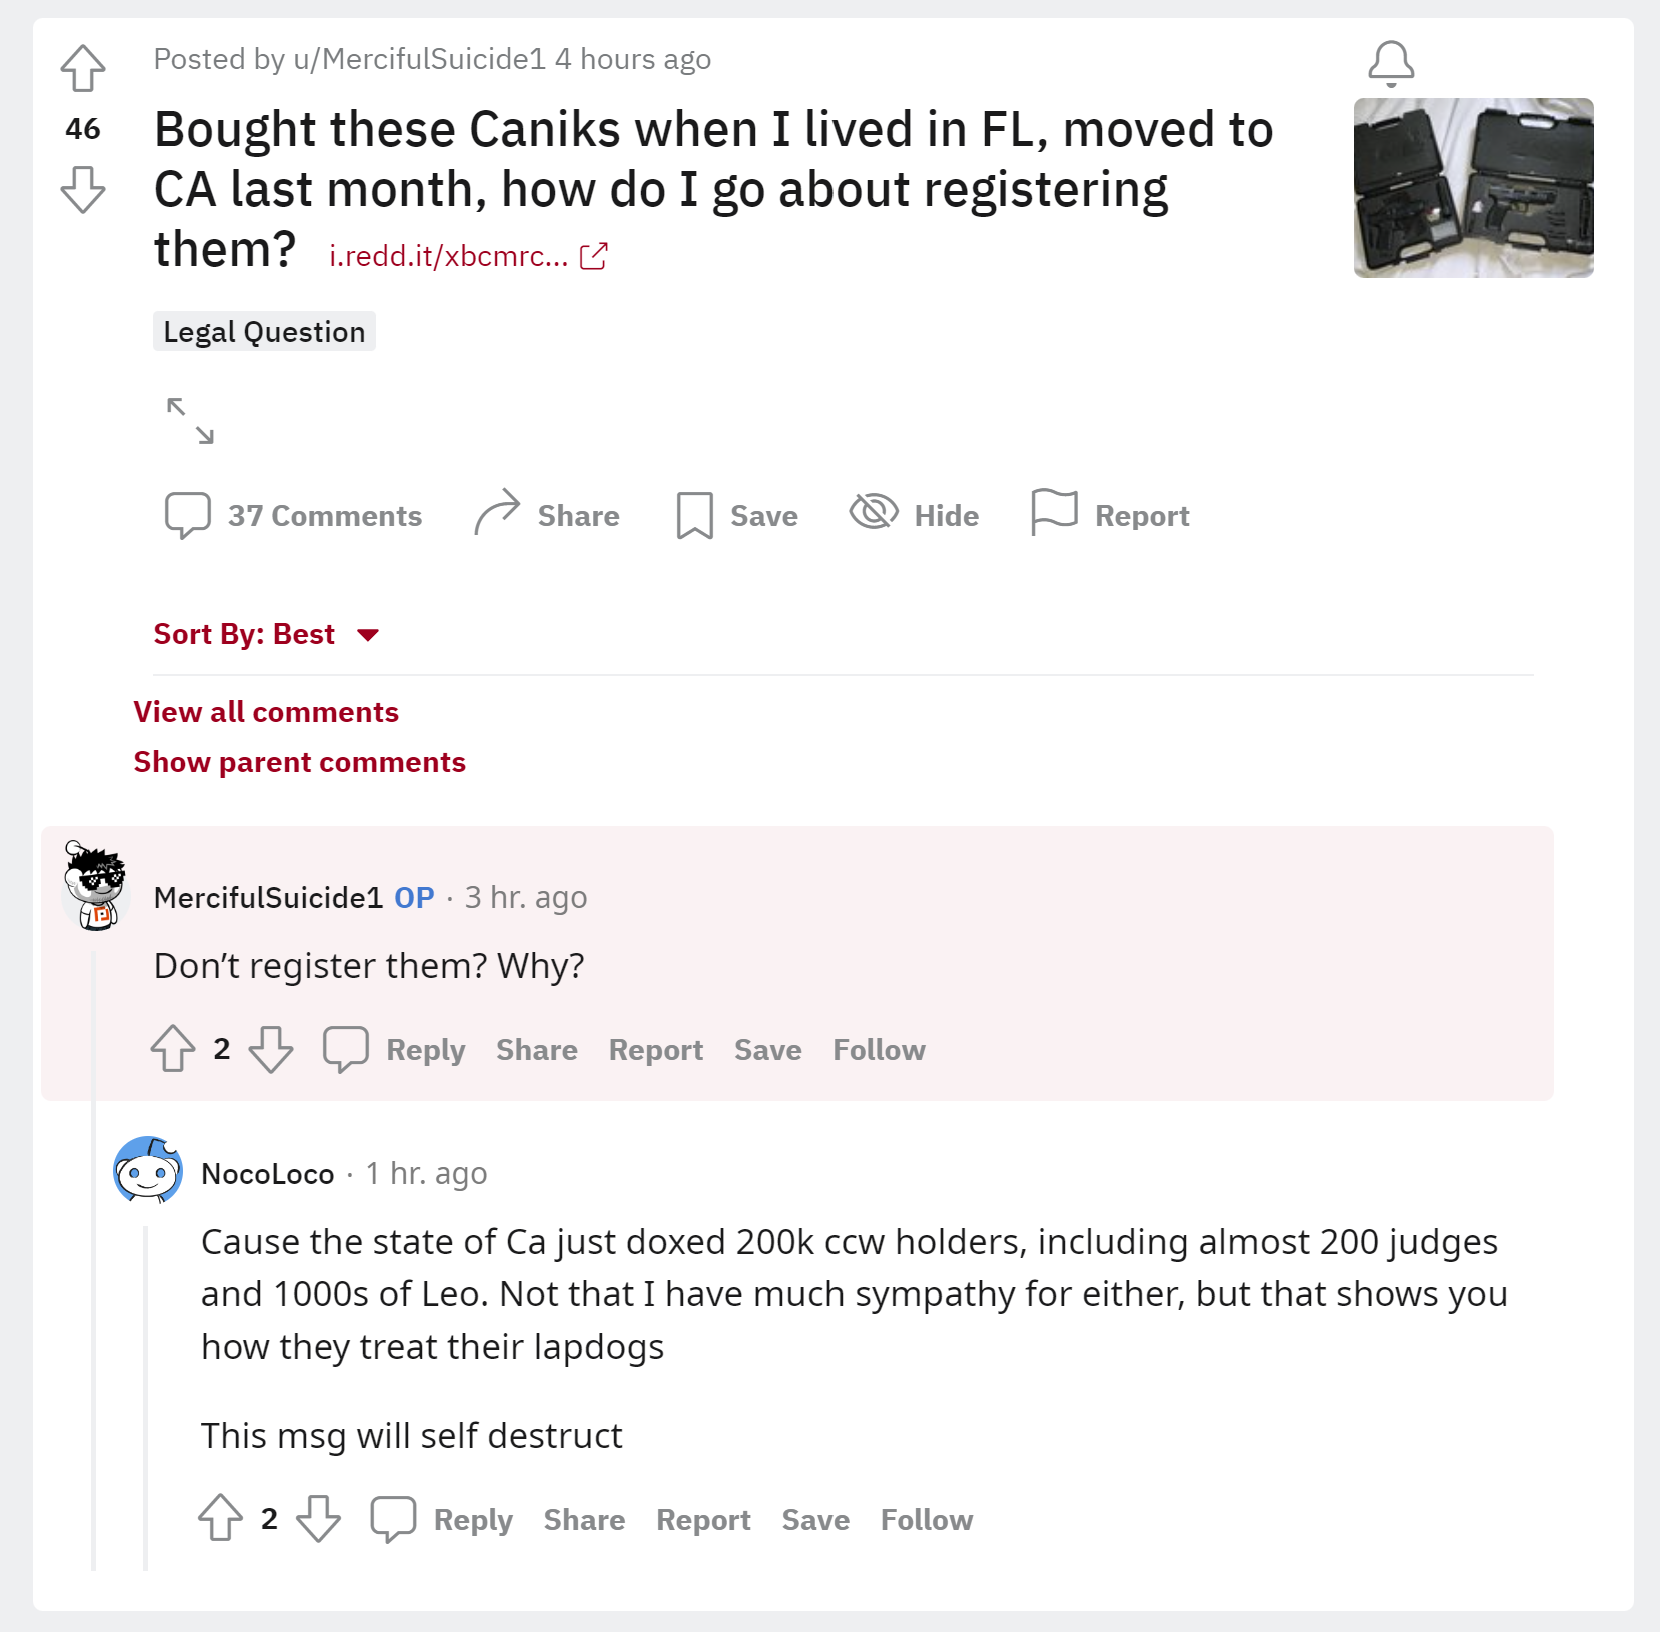Click the notification bell icon

1391,64
